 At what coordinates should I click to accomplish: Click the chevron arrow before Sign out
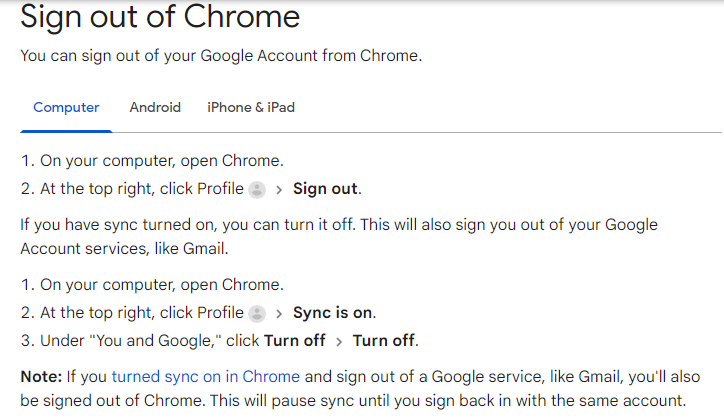click(279, 190)
